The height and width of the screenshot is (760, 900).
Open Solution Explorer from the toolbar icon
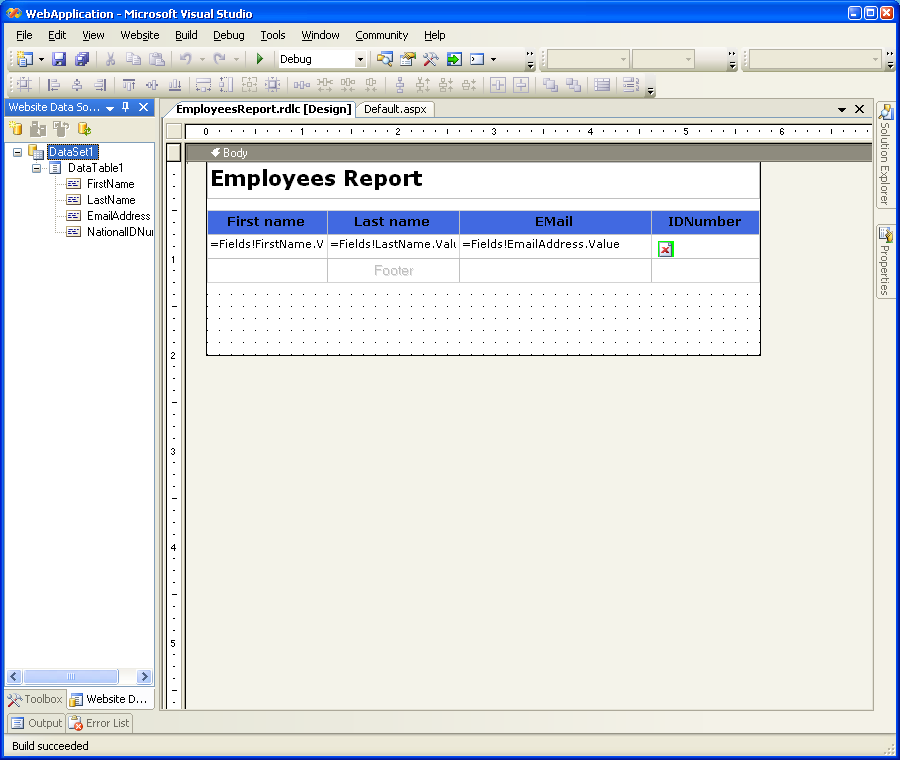(385, 59)
